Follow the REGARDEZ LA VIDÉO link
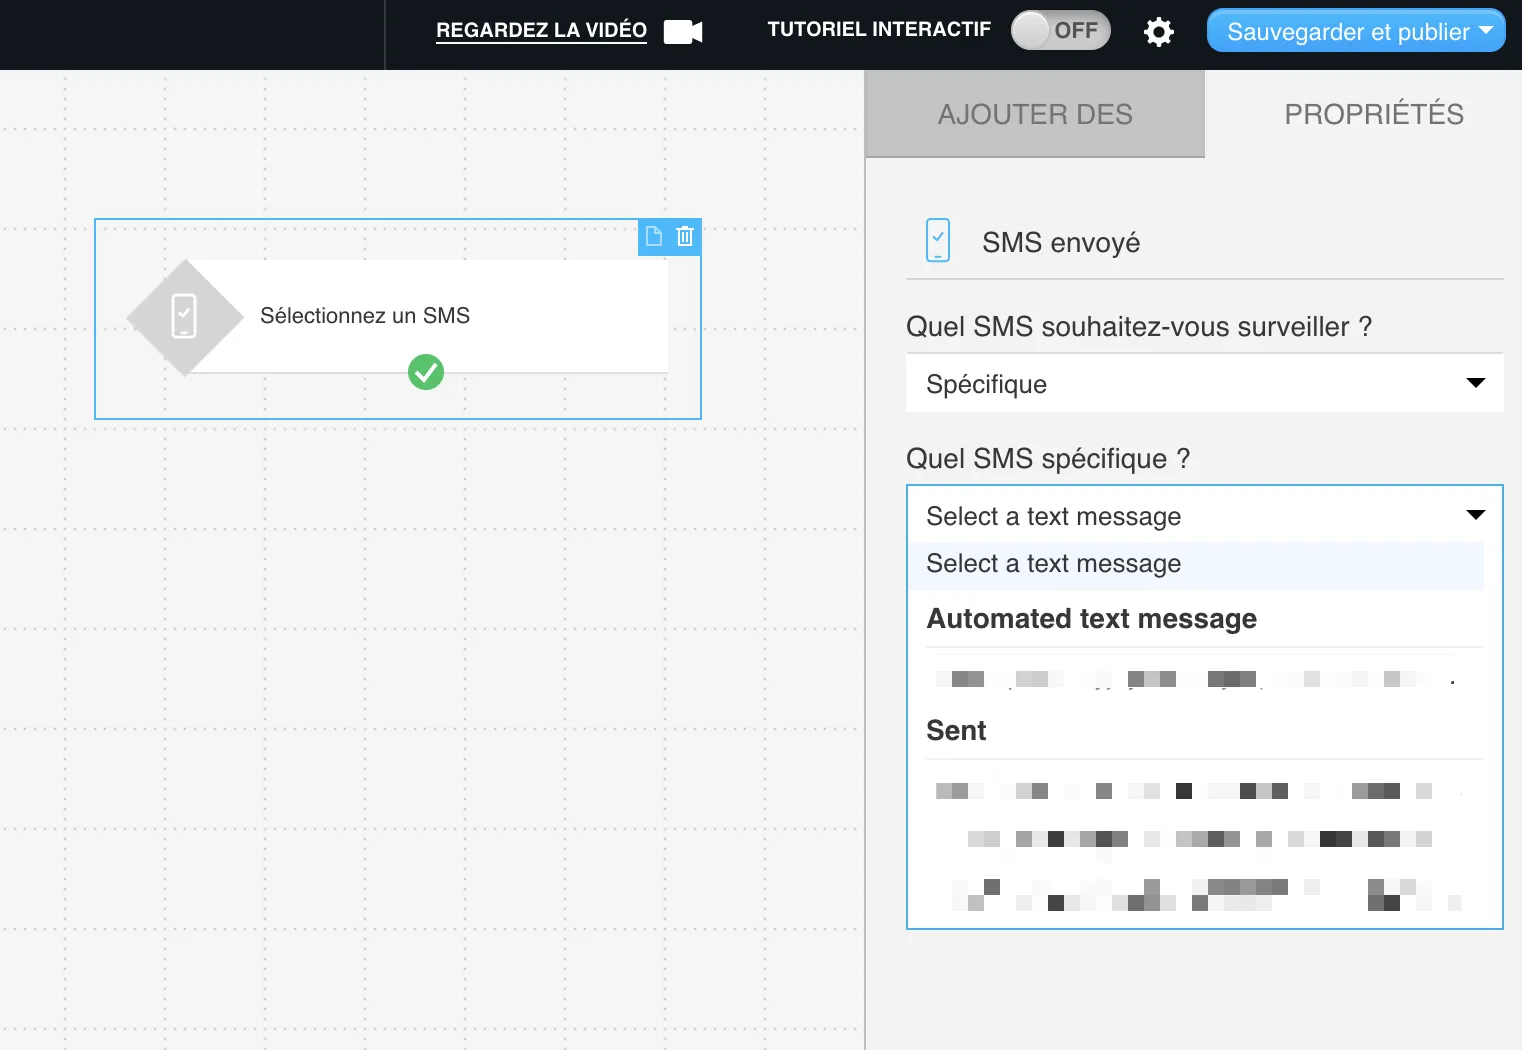 pyautogui.click(x=541, y=31)
